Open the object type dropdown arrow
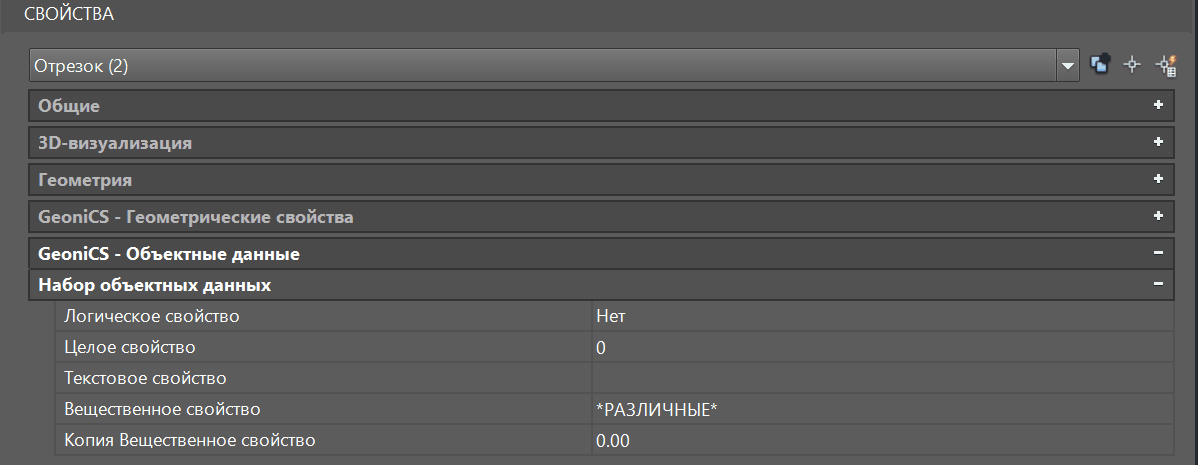The height and width of the screenshot is (465, 1198). (1068, 66)
